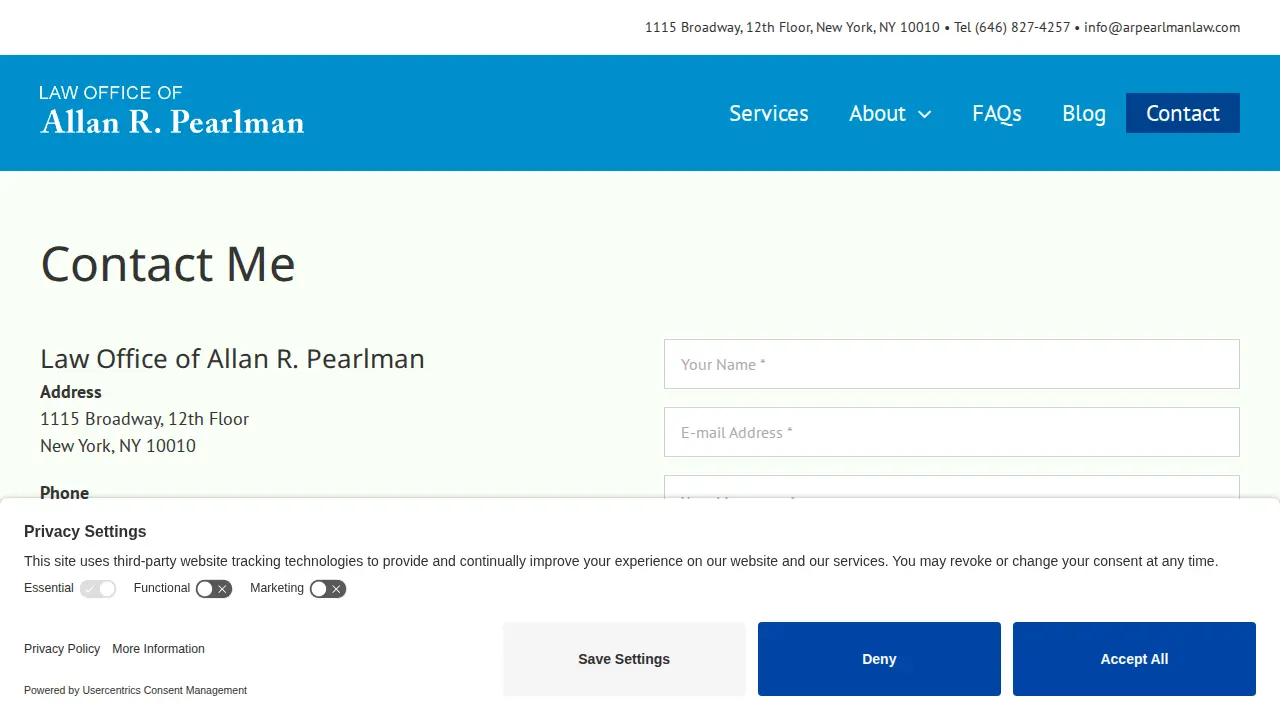Click the Accept All button
This screenshot has height=720, width=1280.
coord(1134,659)
